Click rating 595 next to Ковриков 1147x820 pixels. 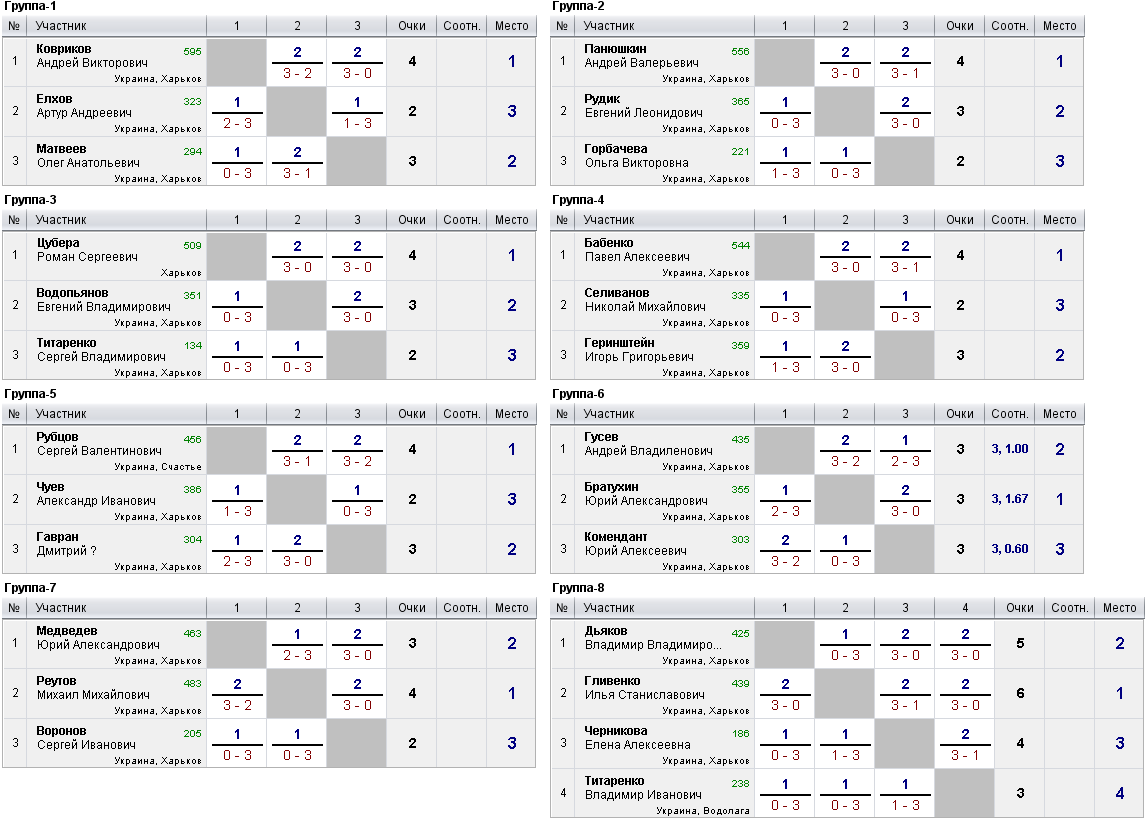192,52
